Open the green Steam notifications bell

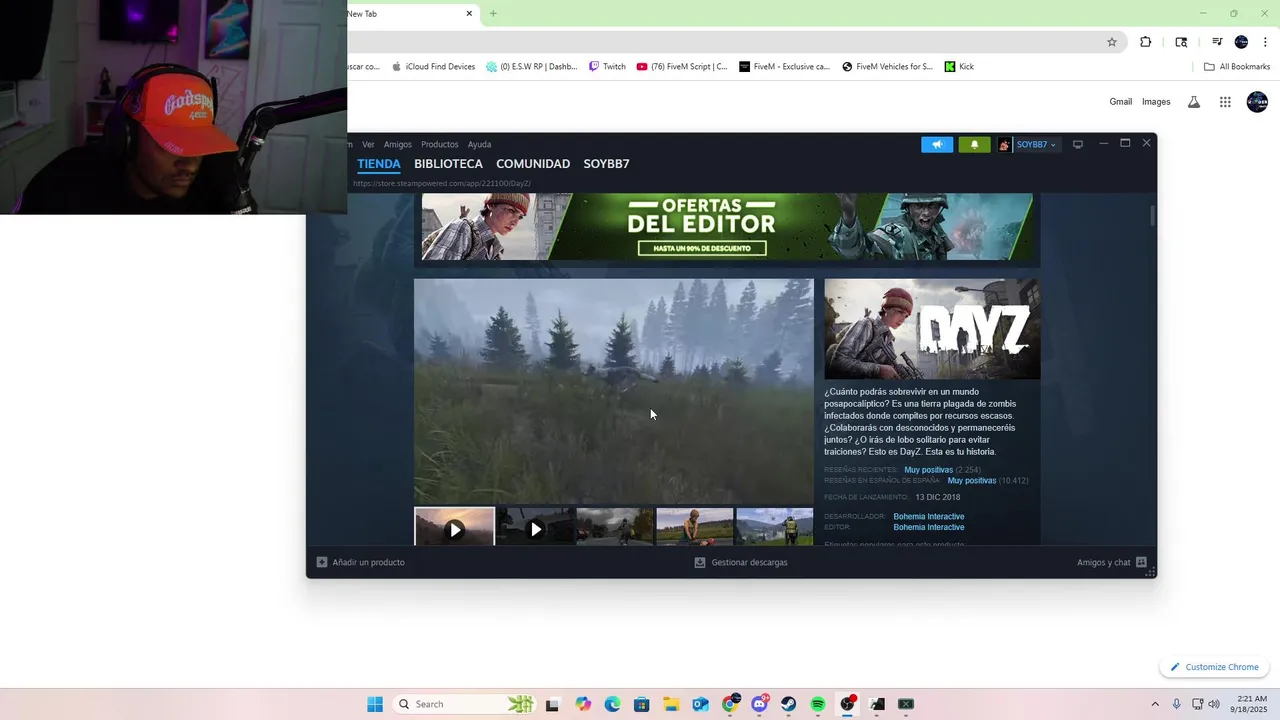point(974,144)
